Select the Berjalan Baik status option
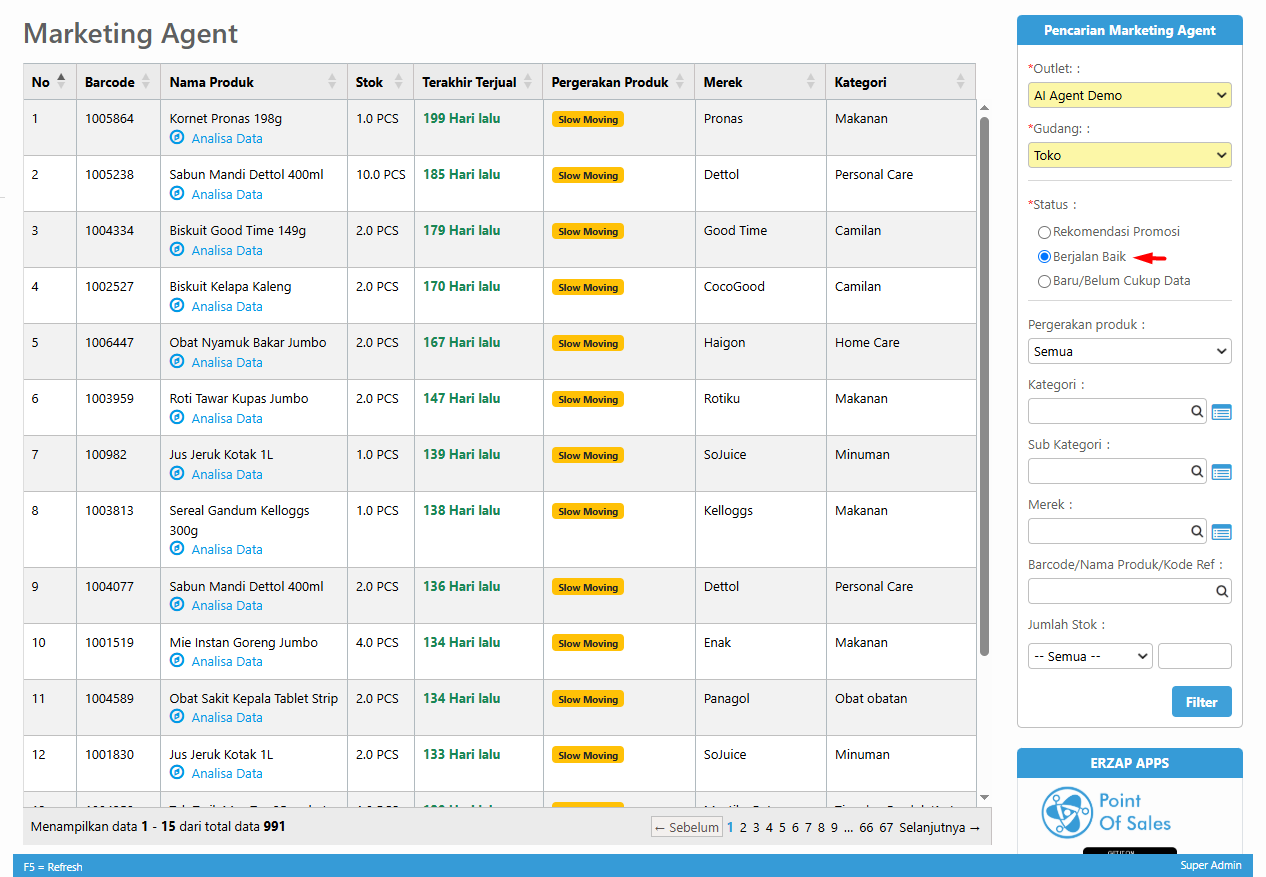The image size is (1266, 877). pyautogui.click(x=1044, y=257)
